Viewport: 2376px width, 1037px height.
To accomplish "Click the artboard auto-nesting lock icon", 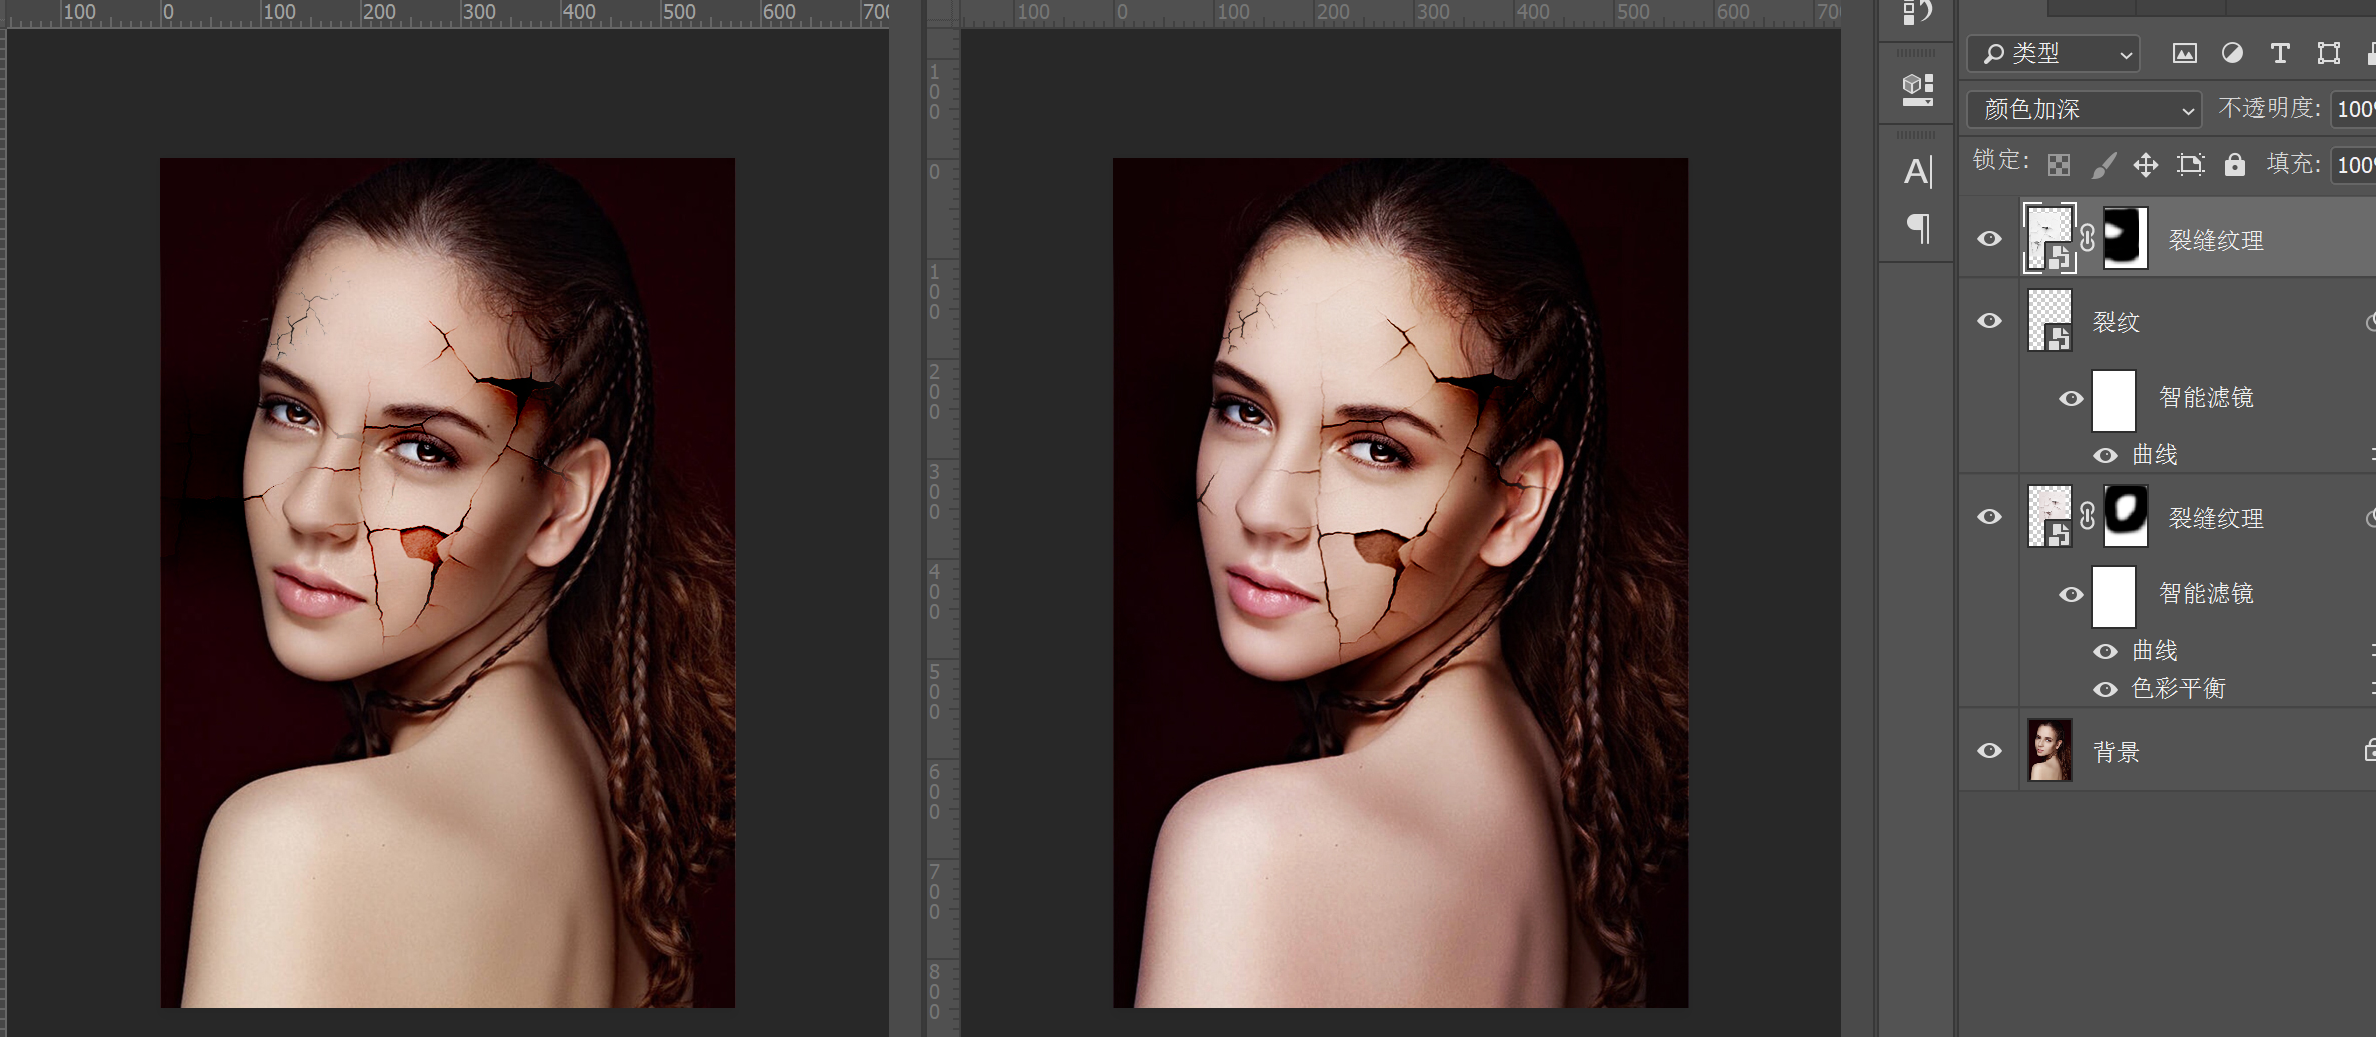I will (x=2190, y=165).
